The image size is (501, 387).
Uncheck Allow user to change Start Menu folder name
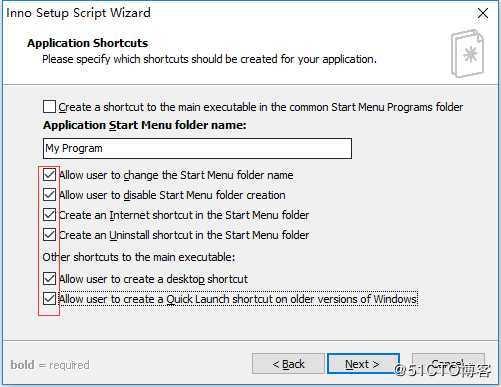49,175
